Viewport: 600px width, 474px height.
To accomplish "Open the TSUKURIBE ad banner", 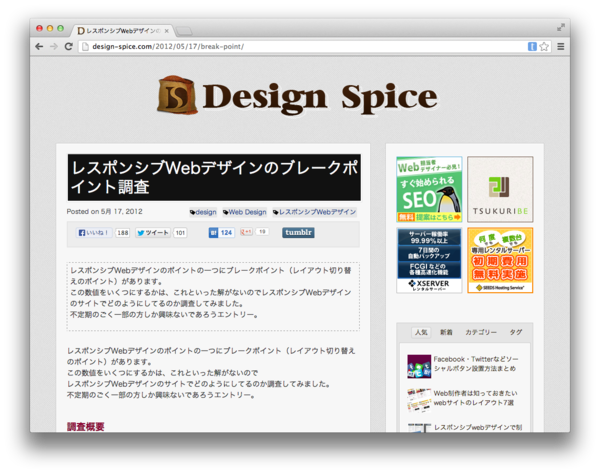I will 500,189.
